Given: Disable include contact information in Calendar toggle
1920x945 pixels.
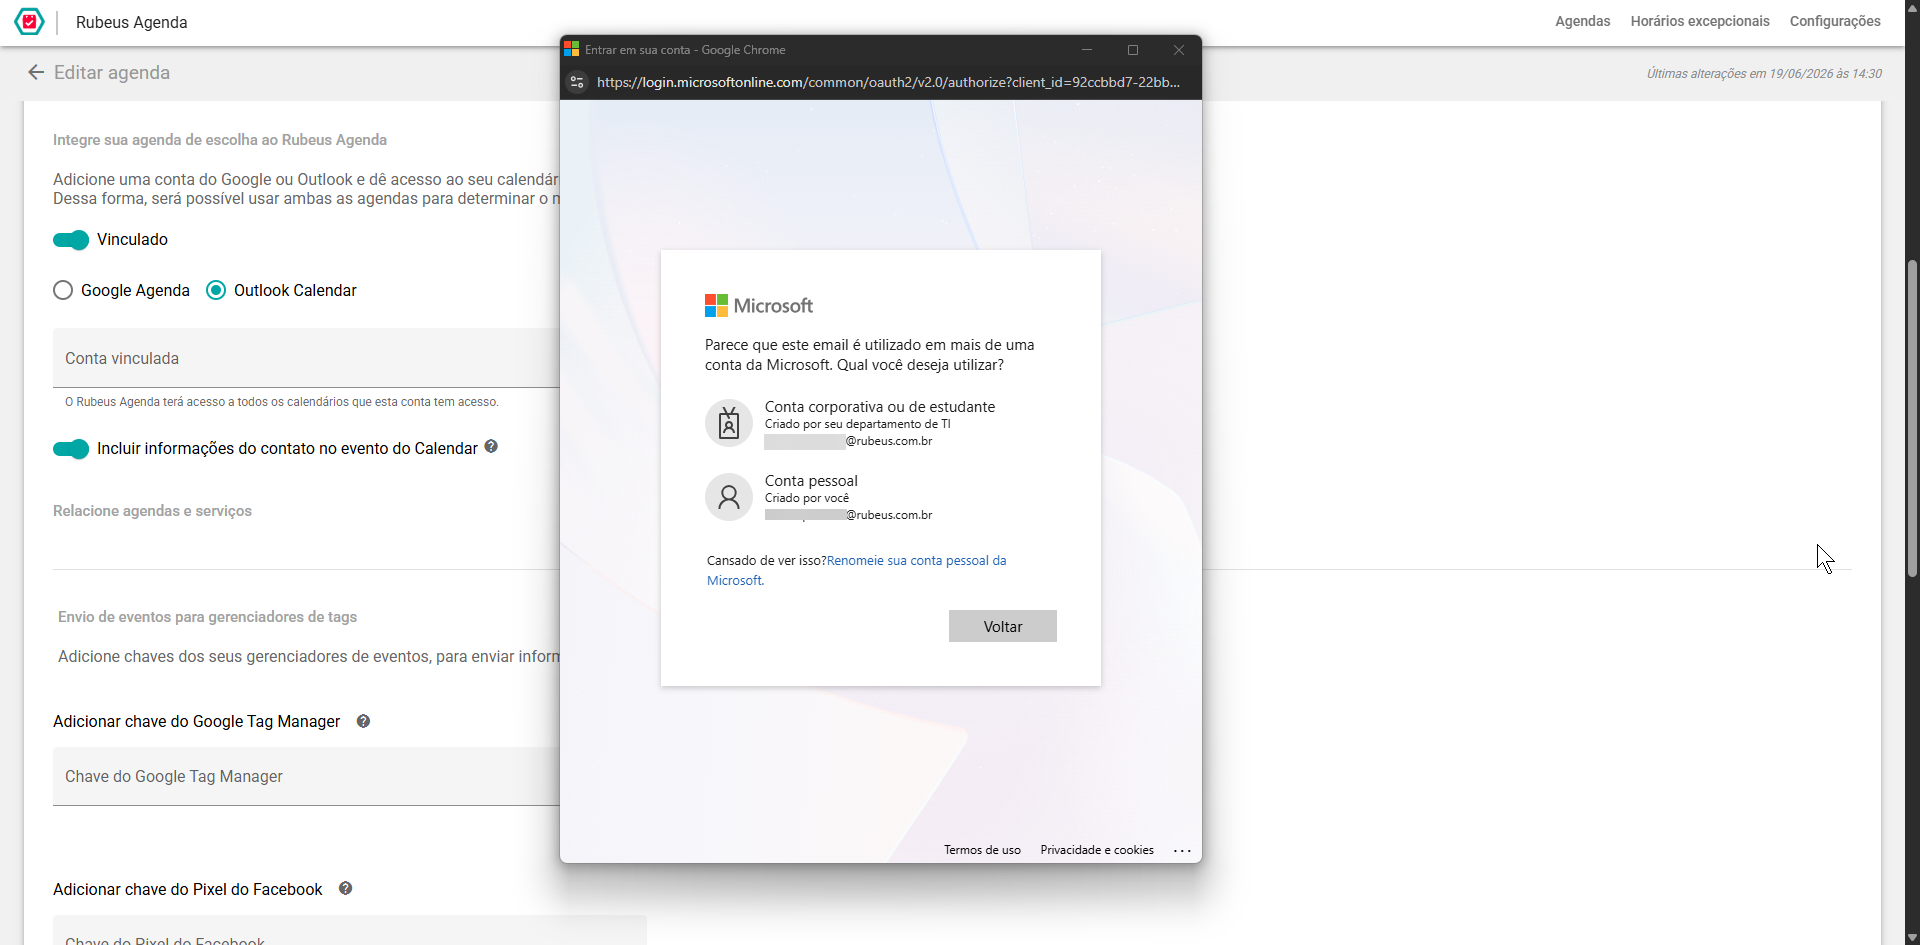Looking at the screenshot, I should 71,449.
